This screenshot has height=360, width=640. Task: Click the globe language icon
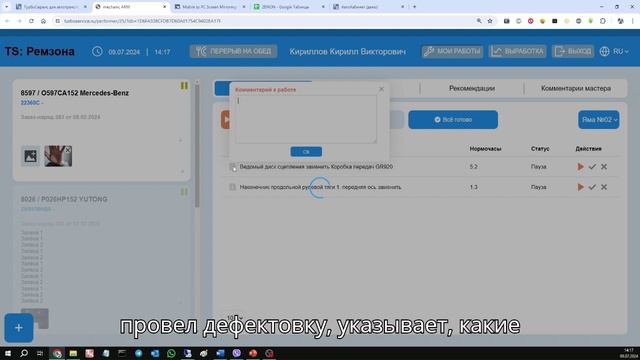(604, 51)
